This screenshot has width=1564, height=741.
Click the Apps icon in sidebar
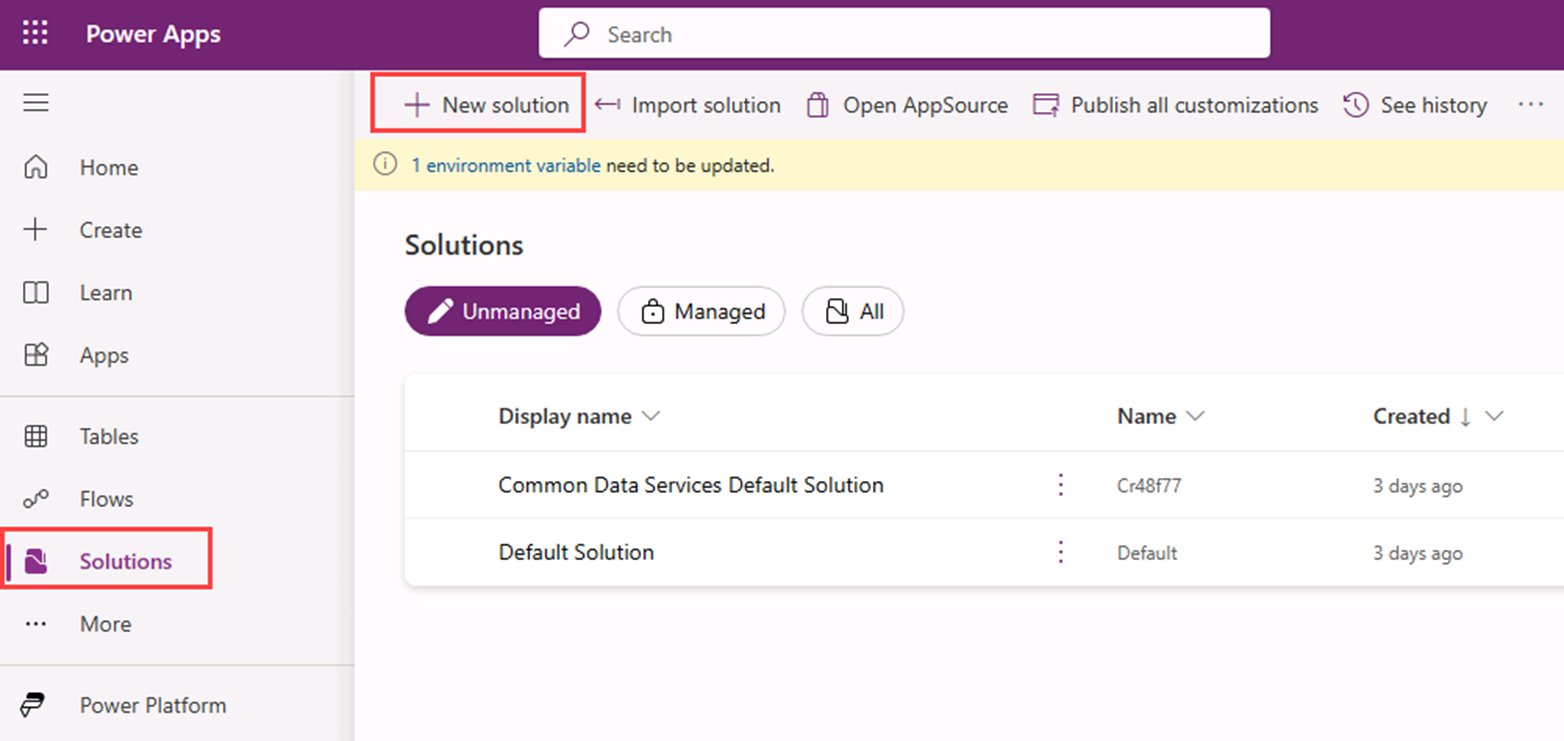coord(36,355)
